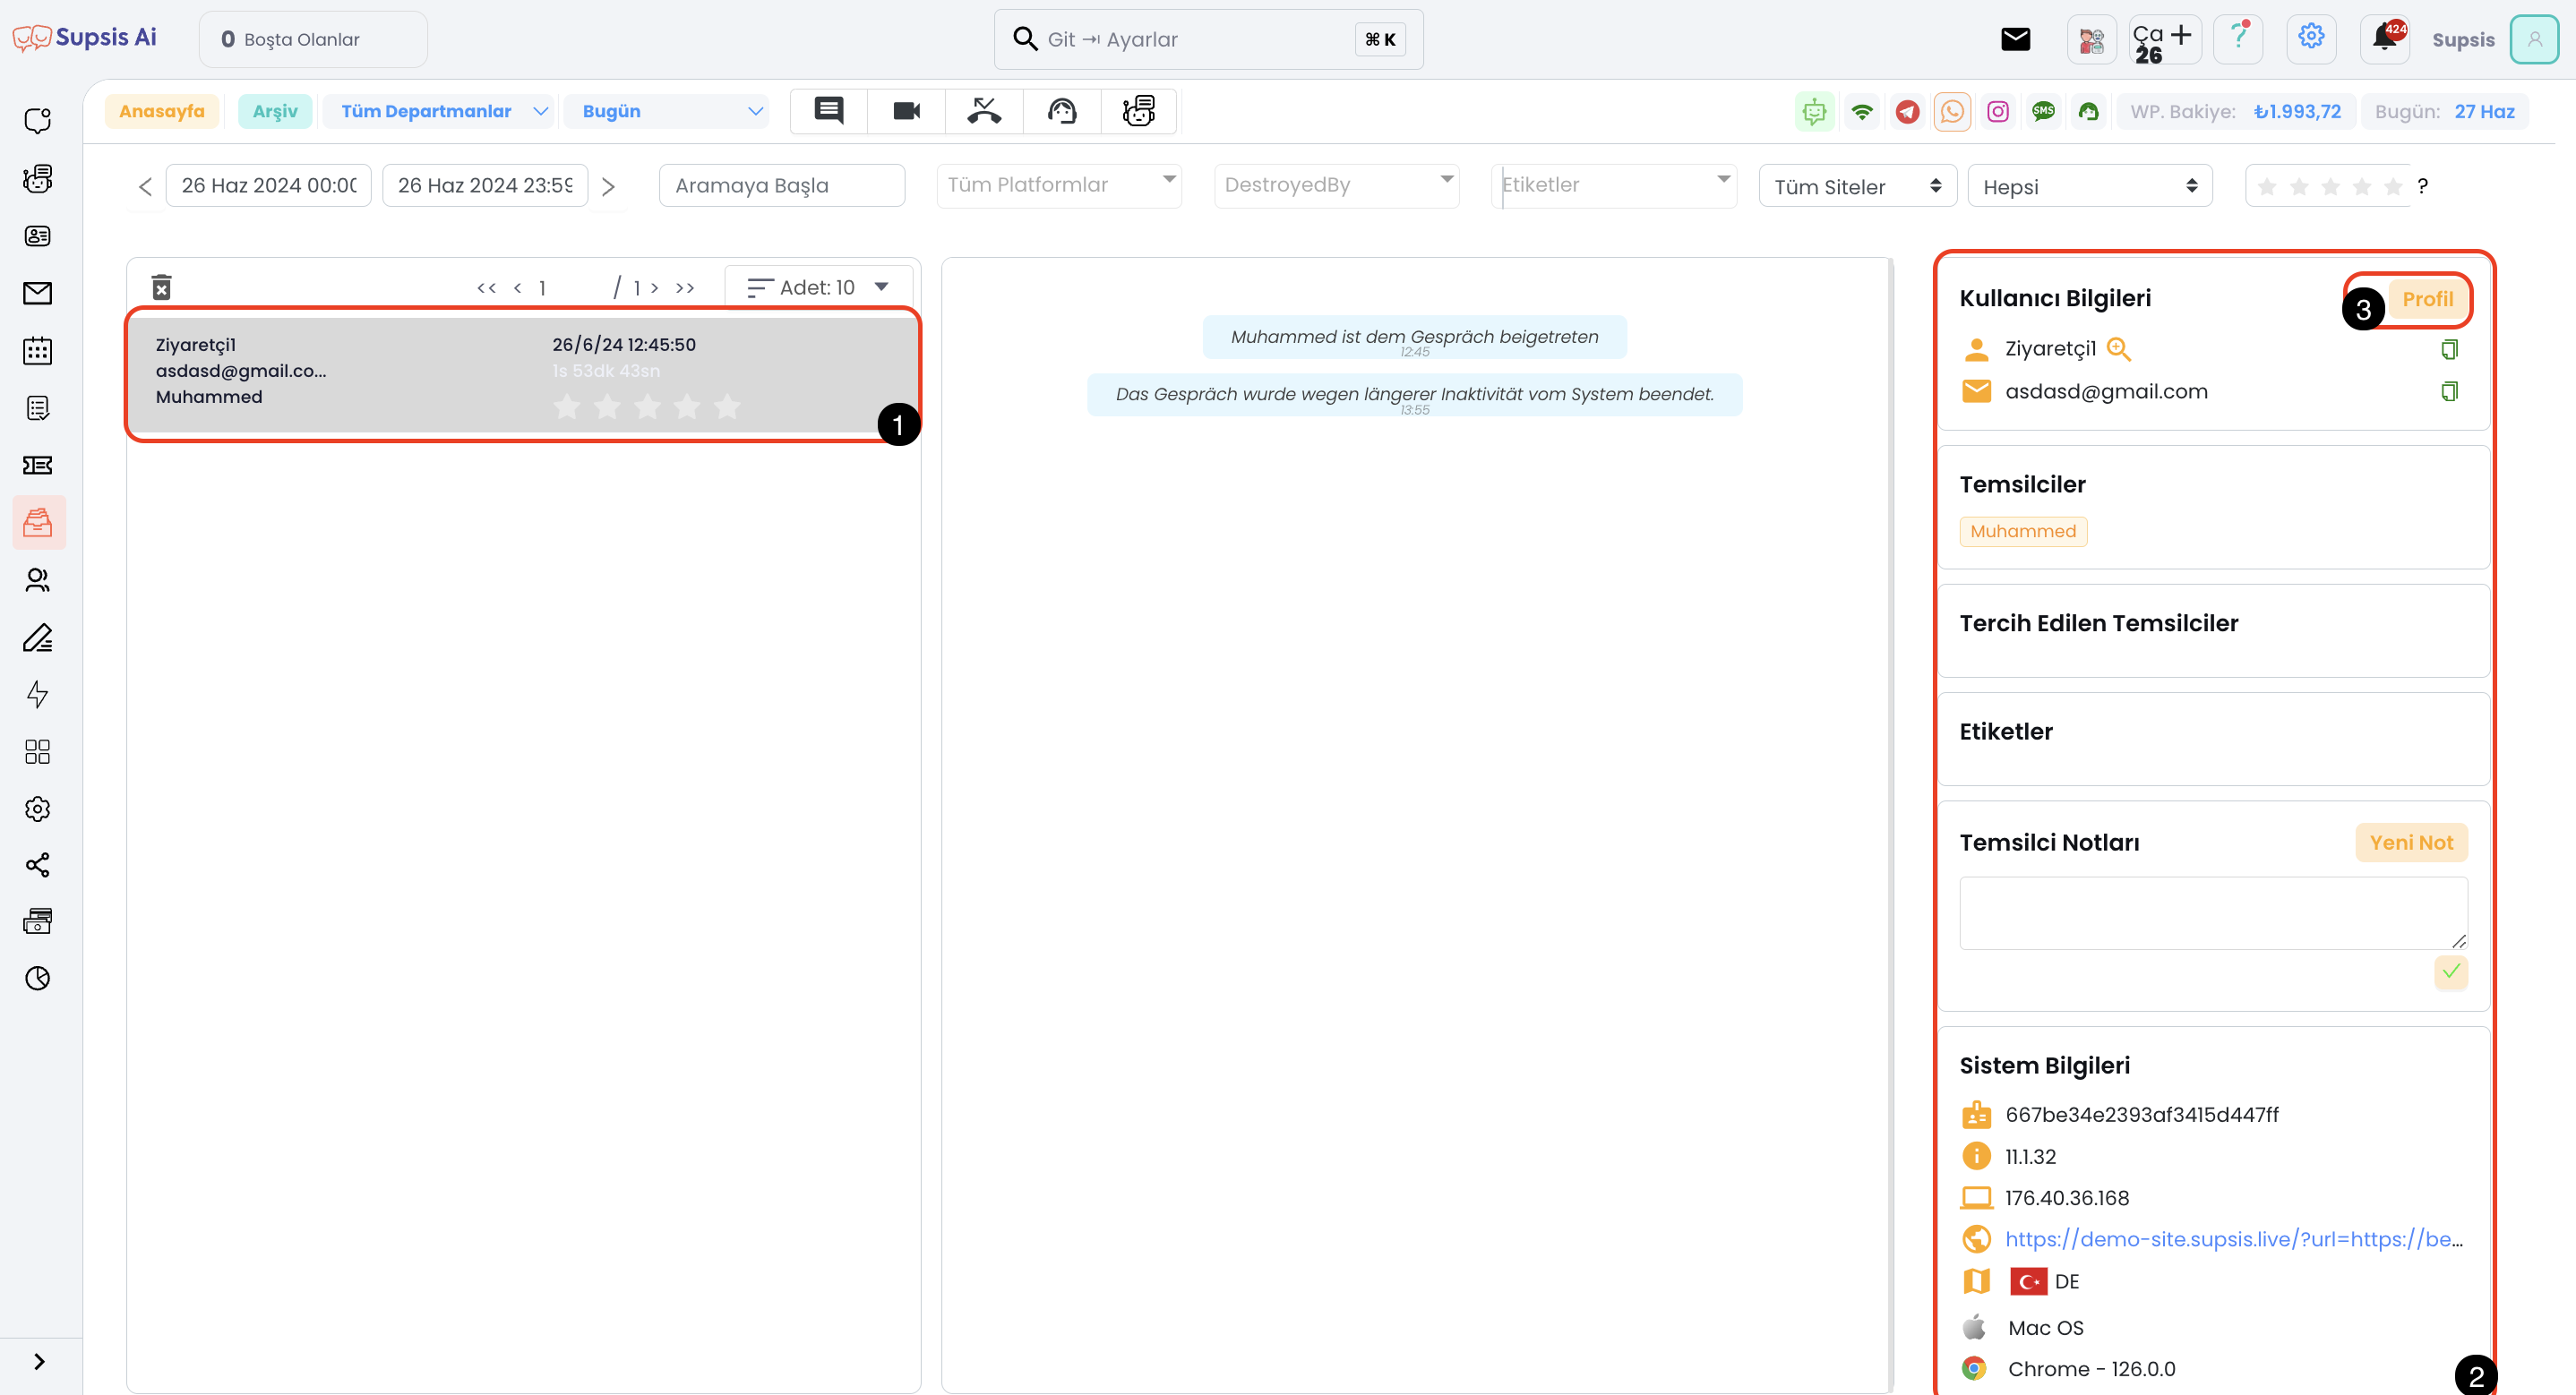This screenshot has height=1395, width=2576.
Task: Jump to last page of list
Action: 685,288
